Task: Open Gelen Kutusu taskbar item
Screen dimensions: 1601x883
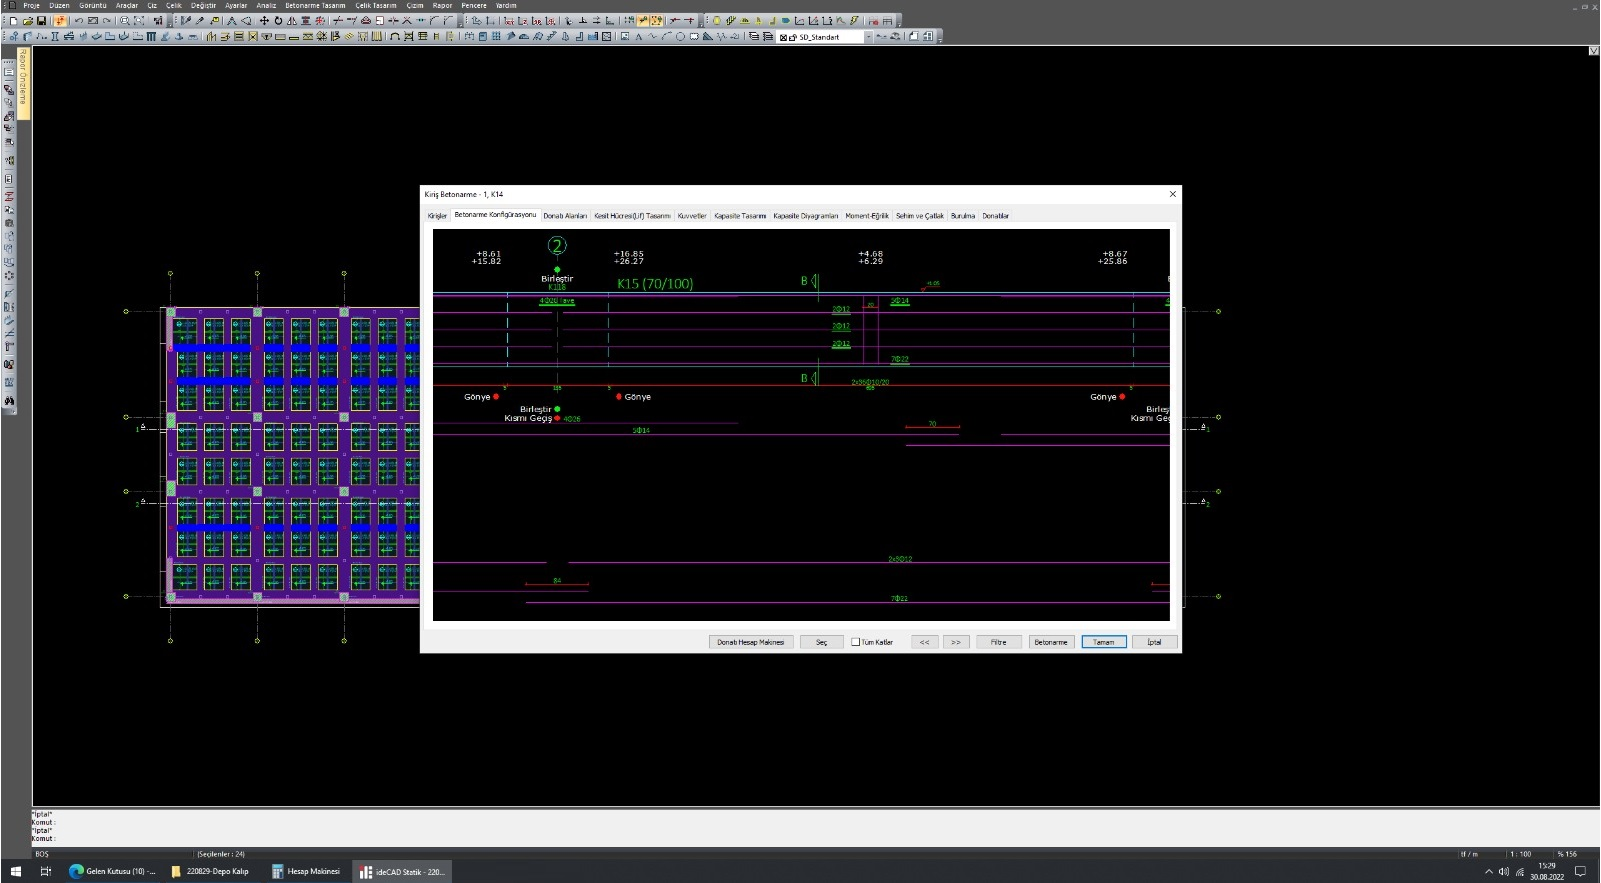Action: click(112, 871)
